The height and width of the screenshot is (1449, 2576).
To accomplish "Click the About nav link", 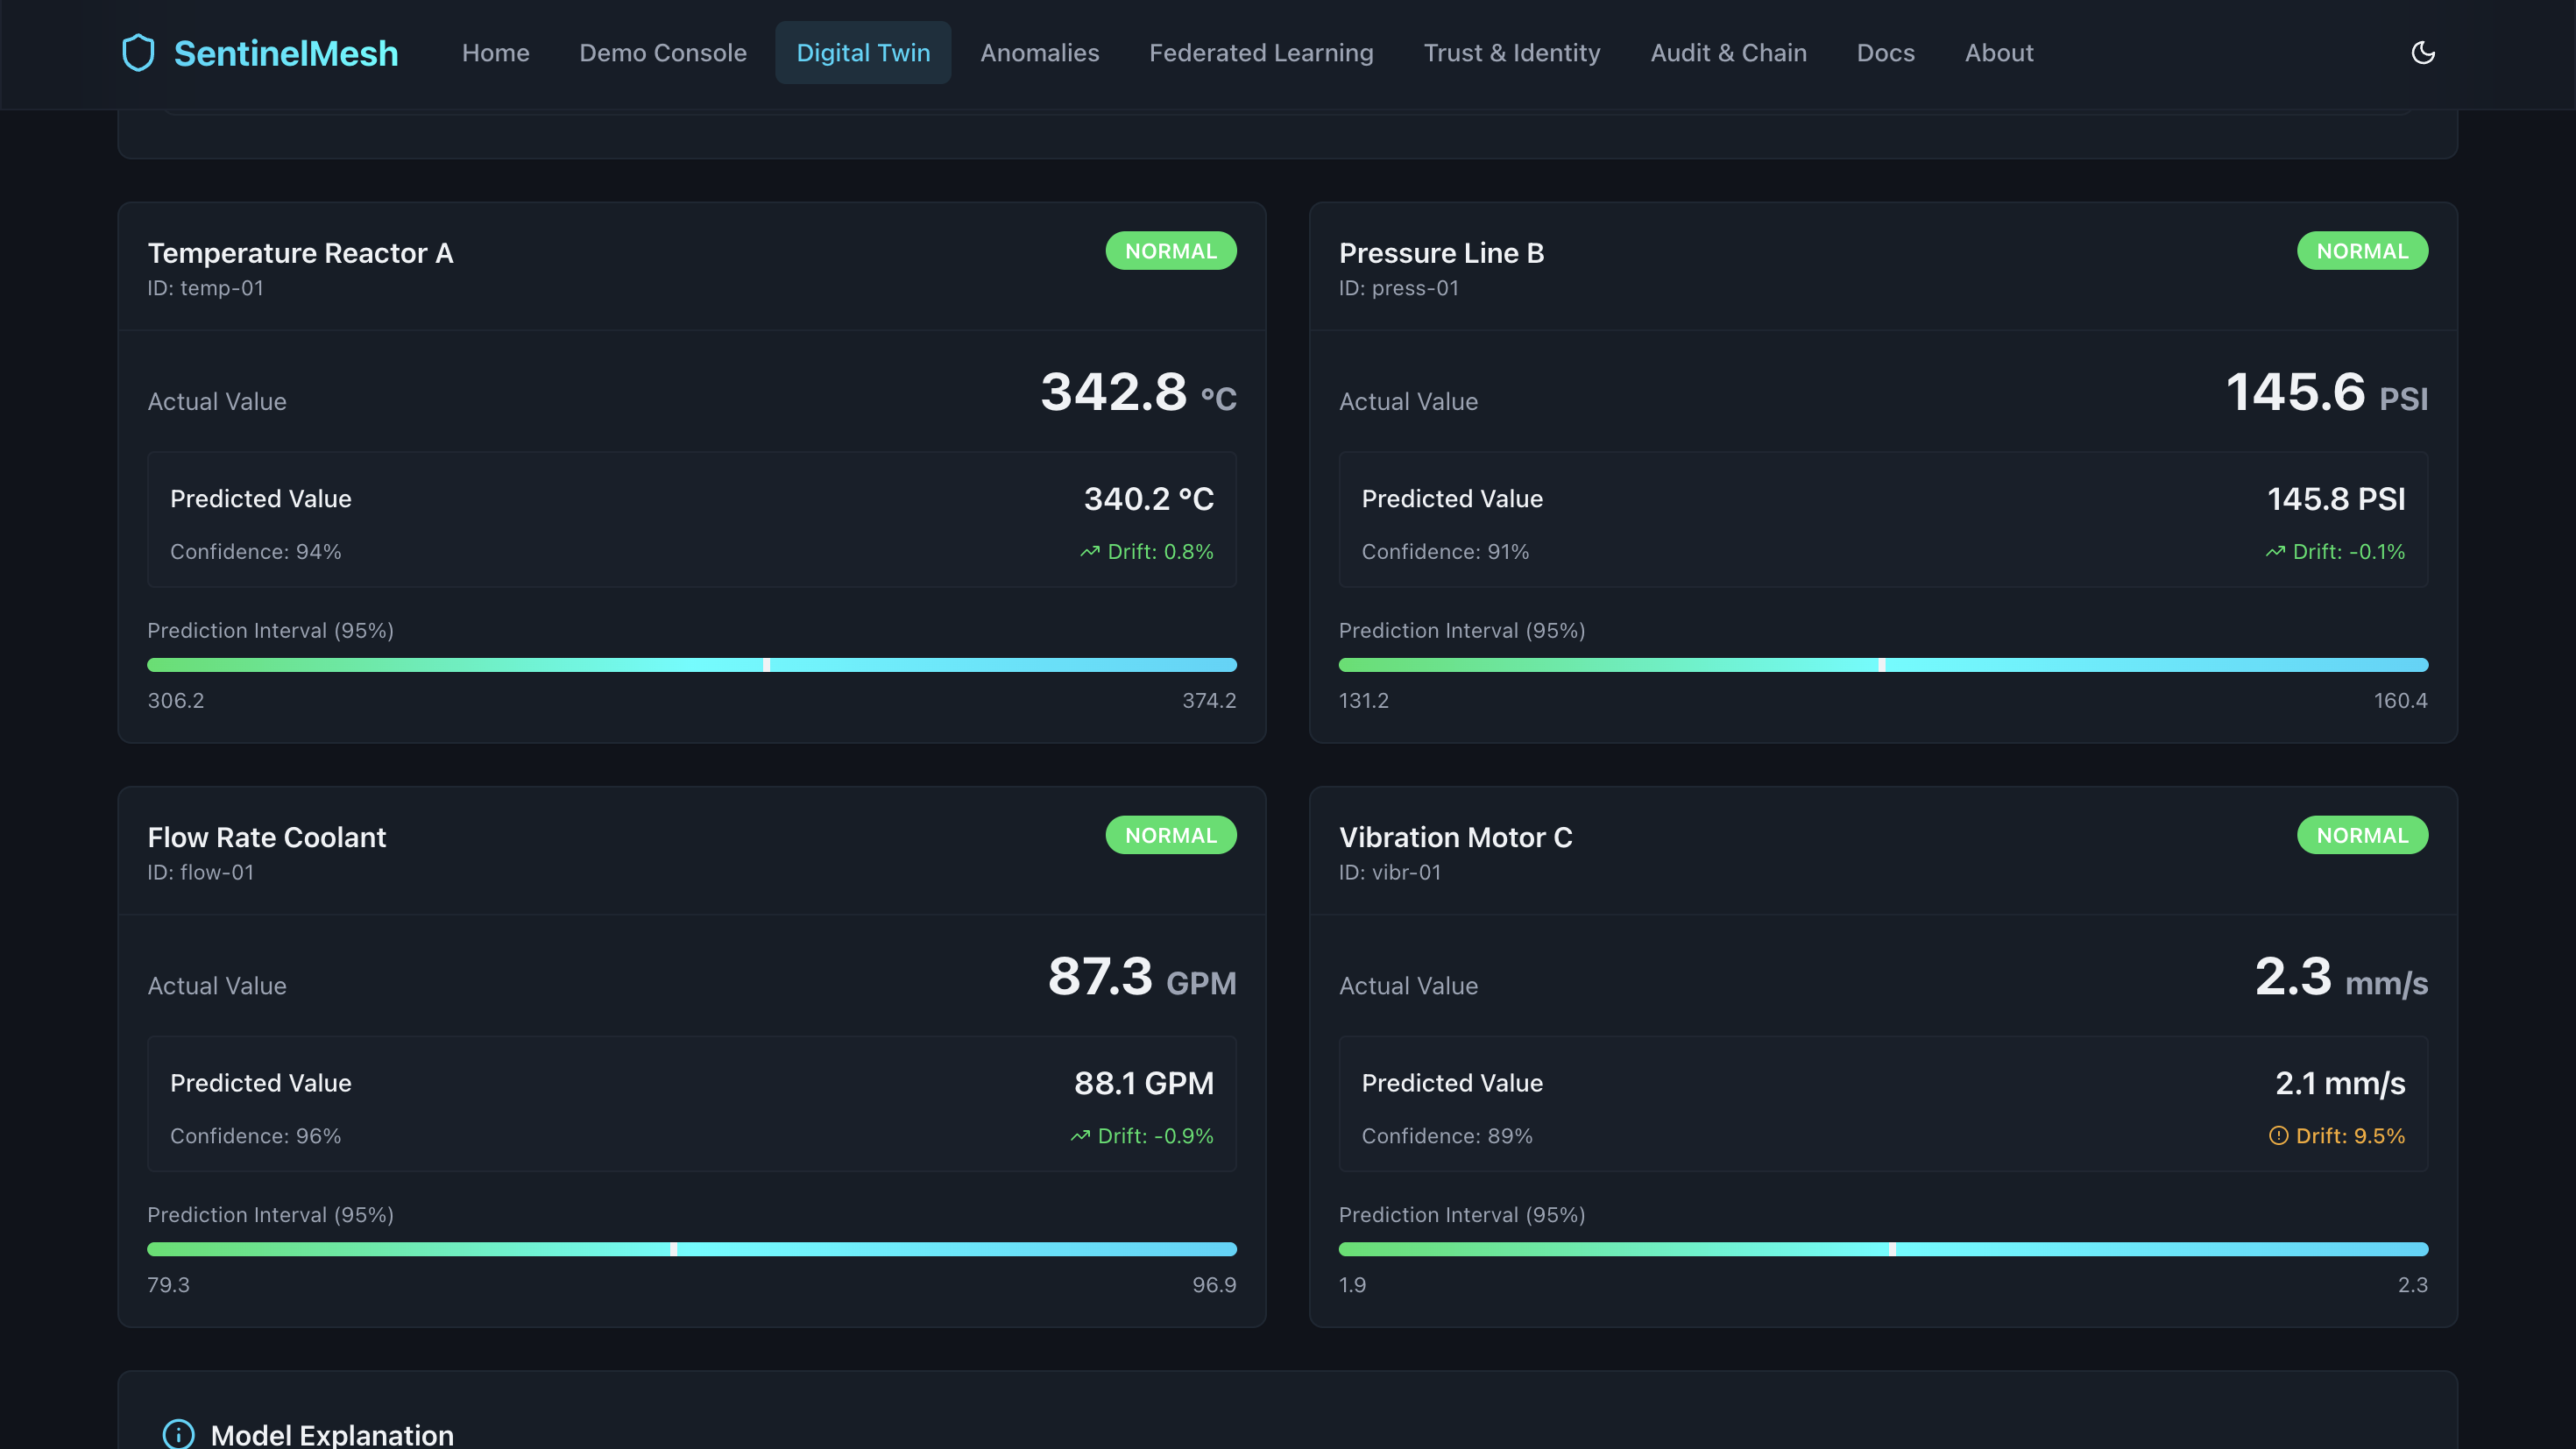I will click(x=1998, y=53).
